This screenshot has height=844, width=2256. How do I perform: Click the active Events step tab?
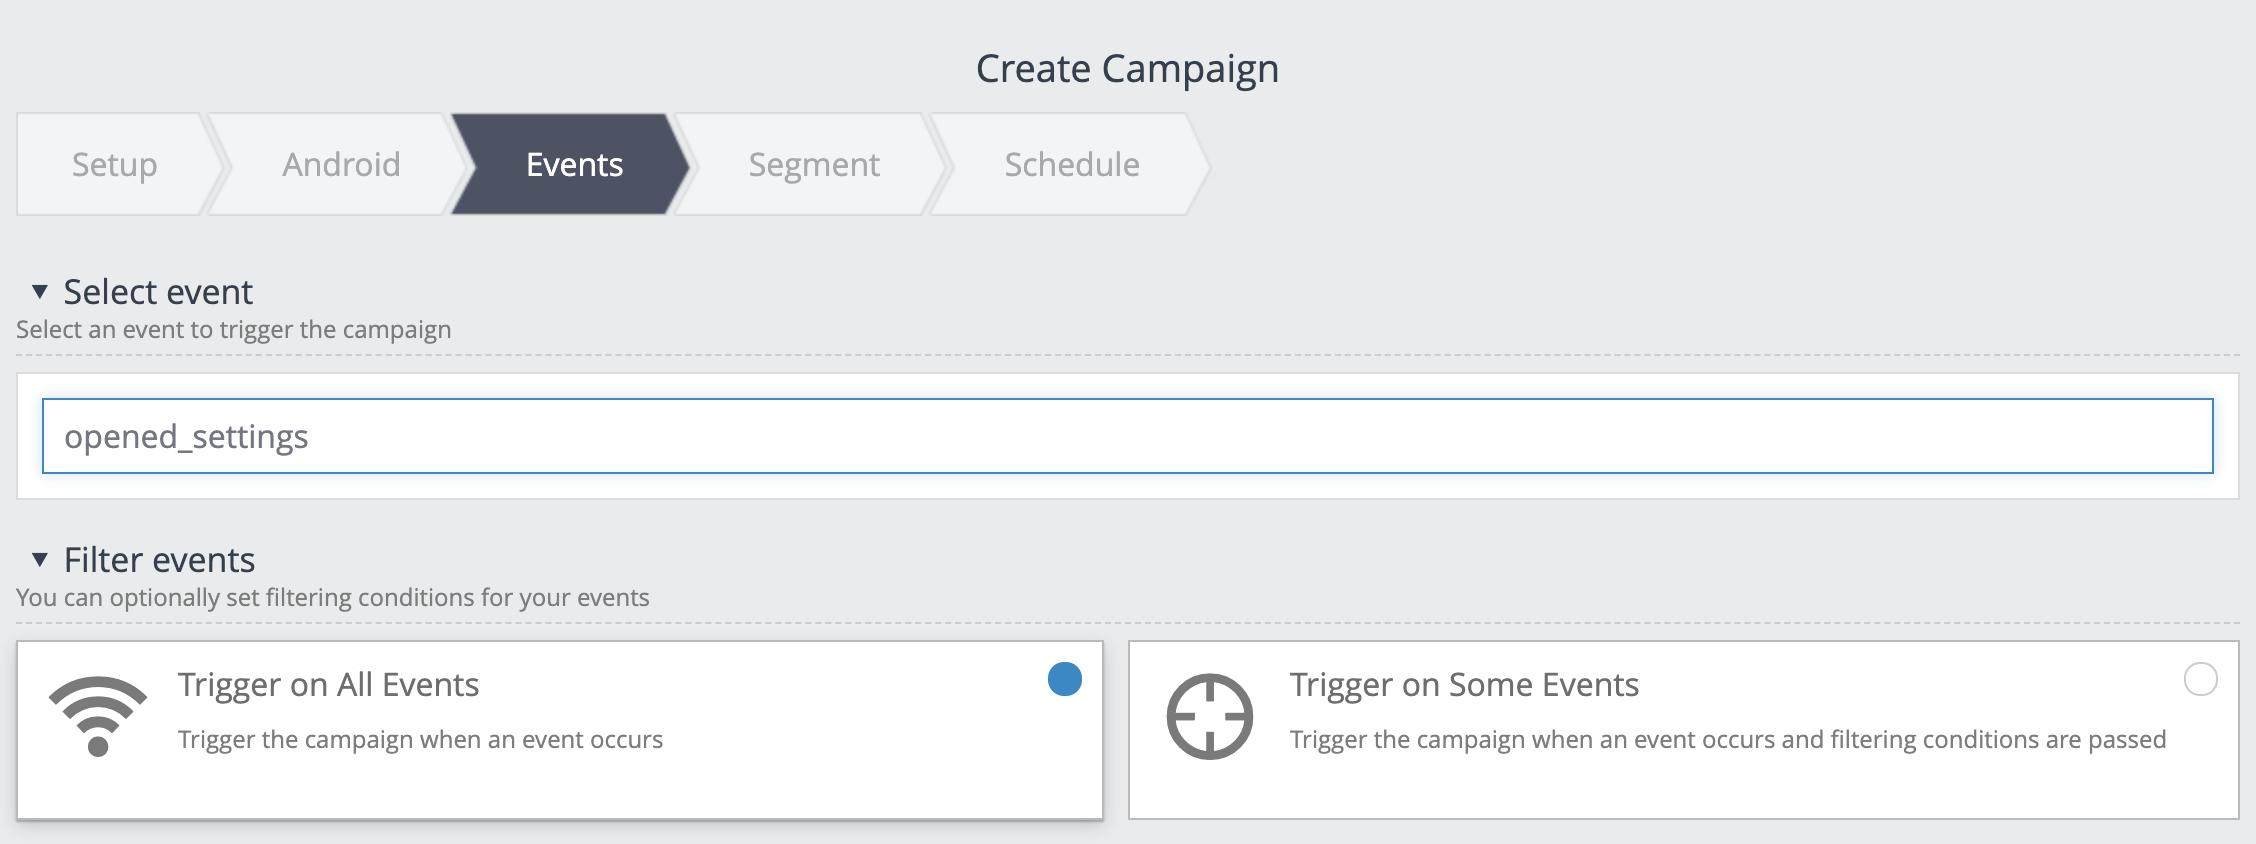pyautogui.click(x=574, y=164)
